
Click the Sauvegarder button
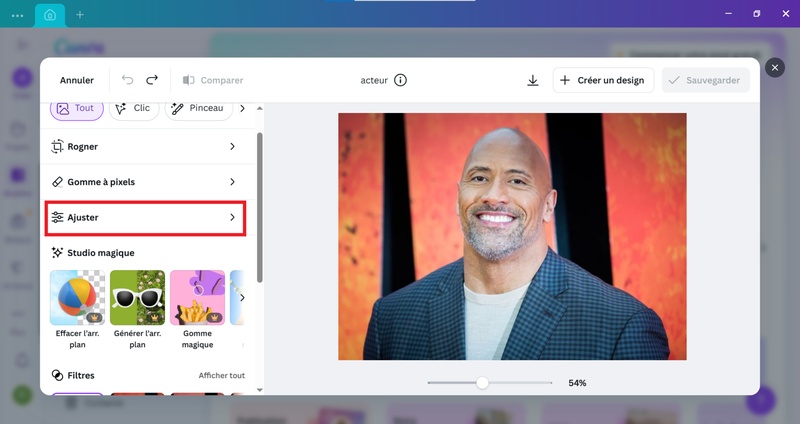click(706, 80)
